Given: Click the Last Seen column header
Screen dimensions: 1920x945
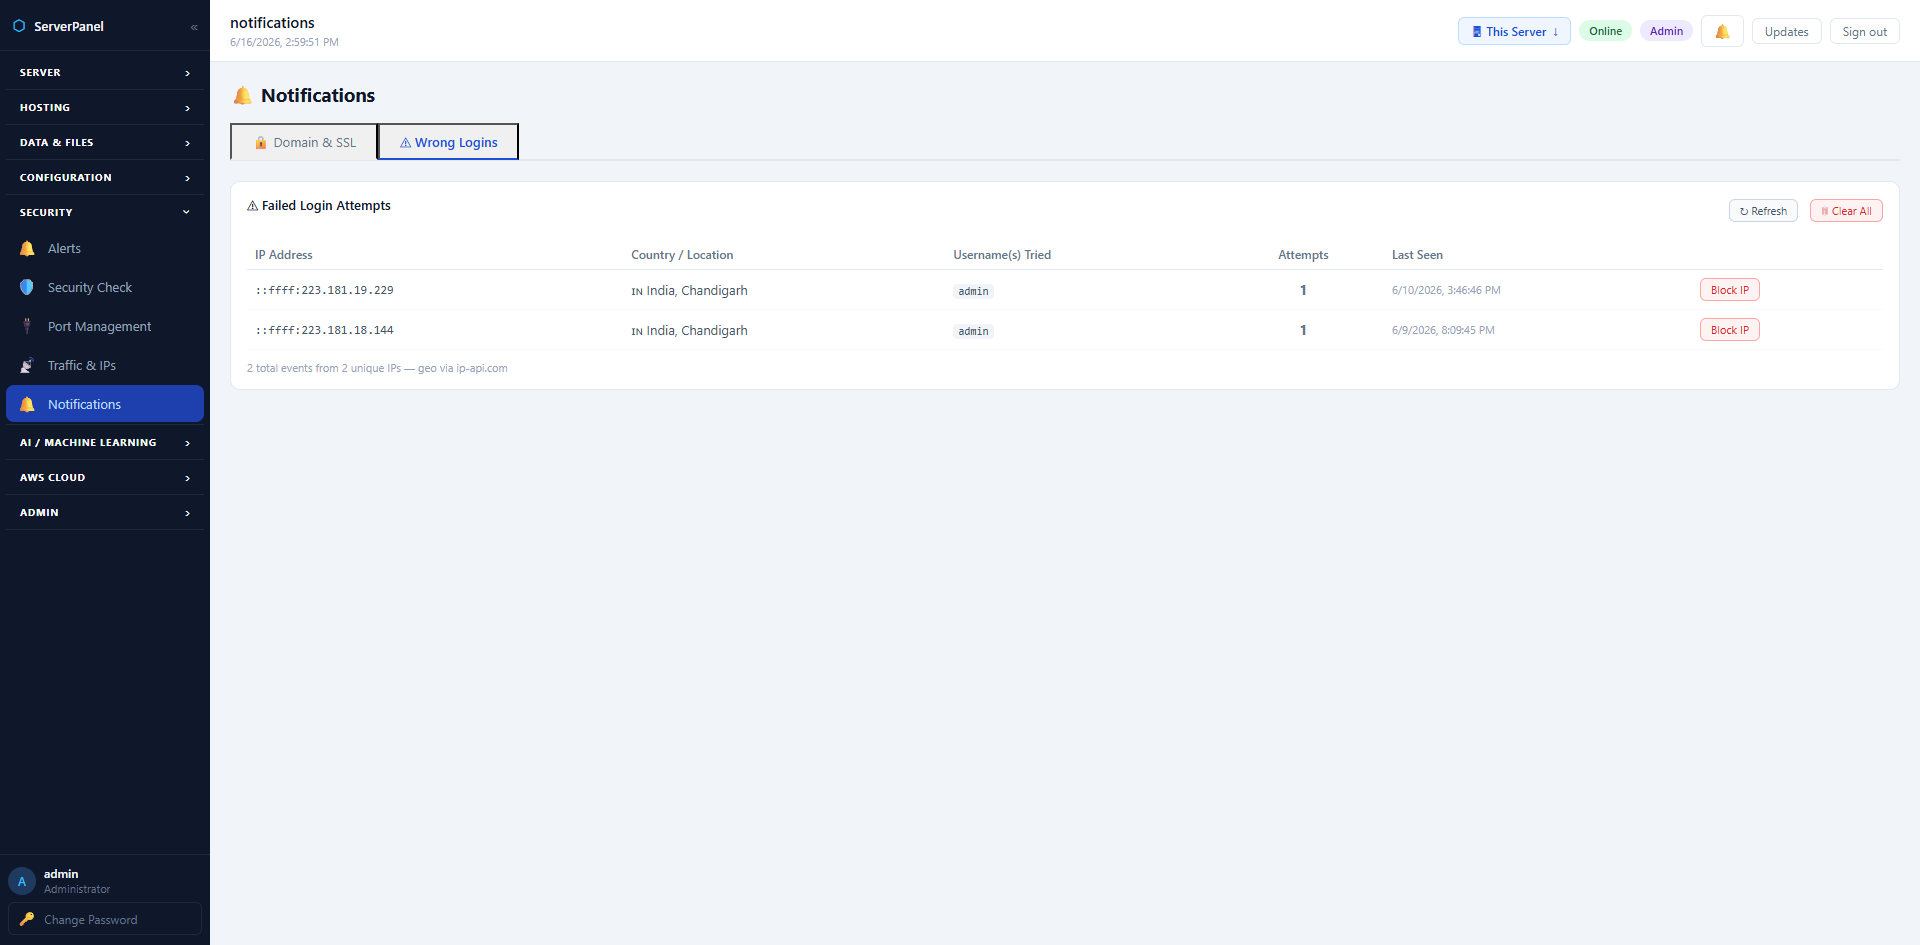Looking at the screenshot, I should click(x=1417, y=255).
